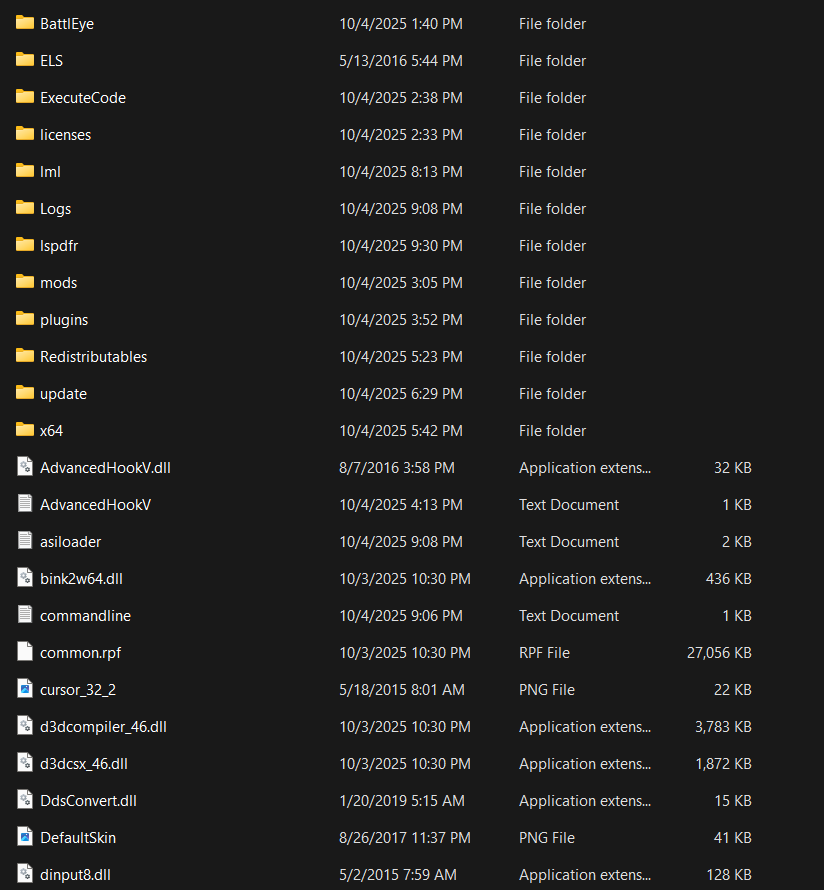Select the "dinput8.dll" file name

click(x=75, y=875)
